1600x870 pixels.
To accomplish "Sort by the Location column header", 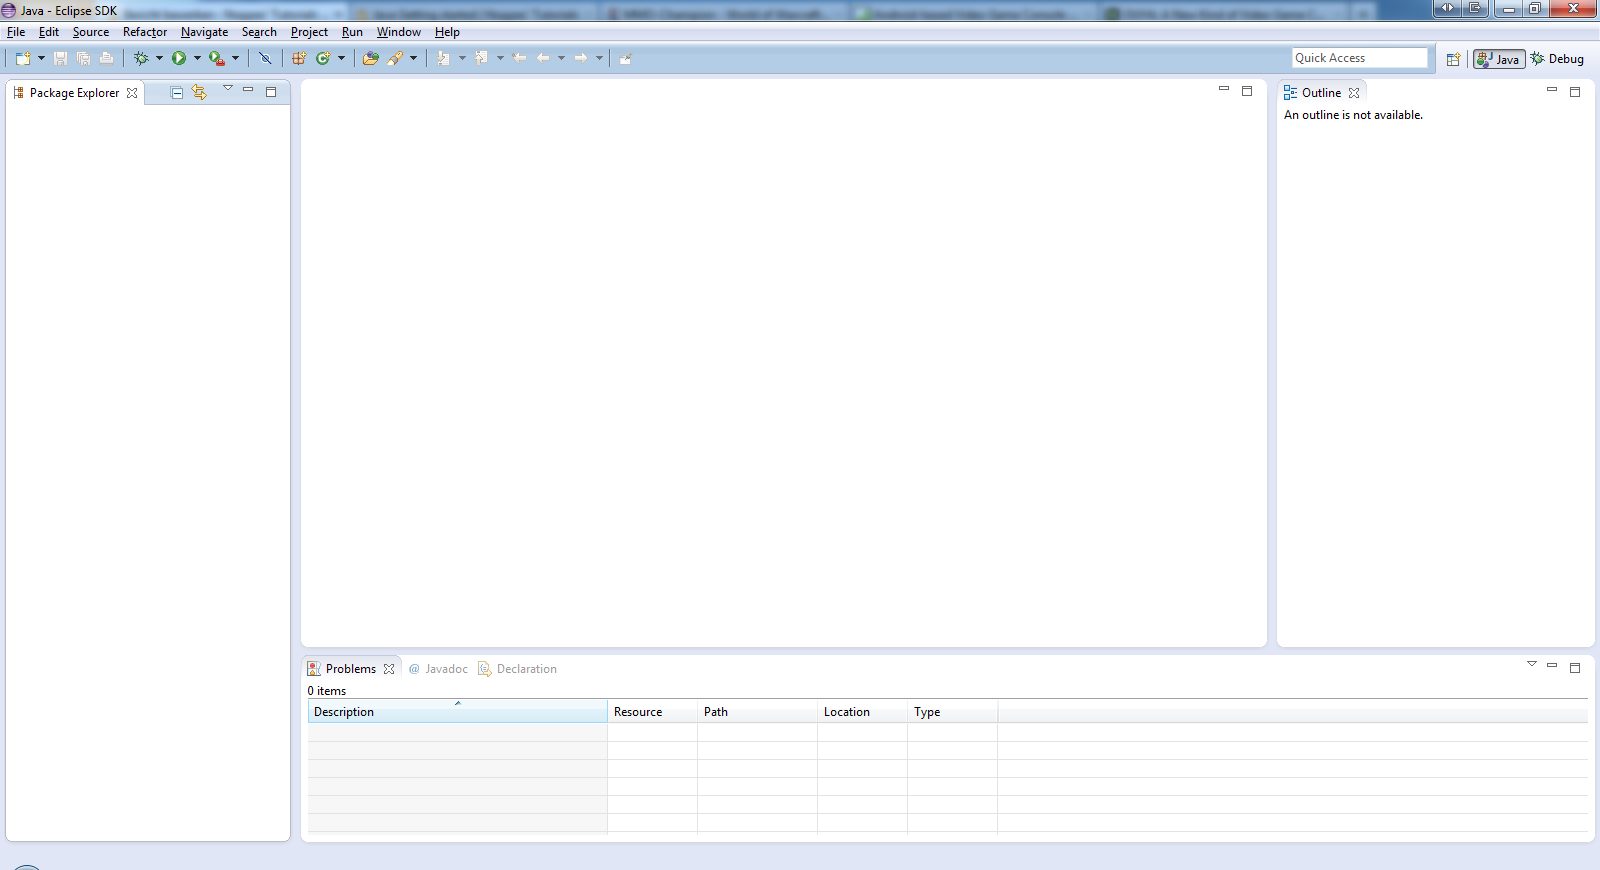I will point(862,712).
